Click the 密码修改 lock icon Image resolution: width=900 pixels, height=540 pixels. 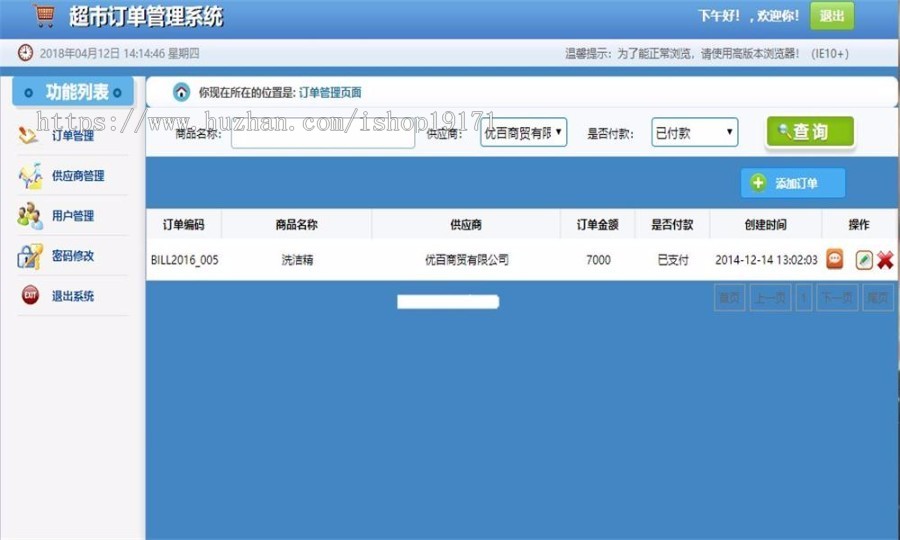pos(30,257)
